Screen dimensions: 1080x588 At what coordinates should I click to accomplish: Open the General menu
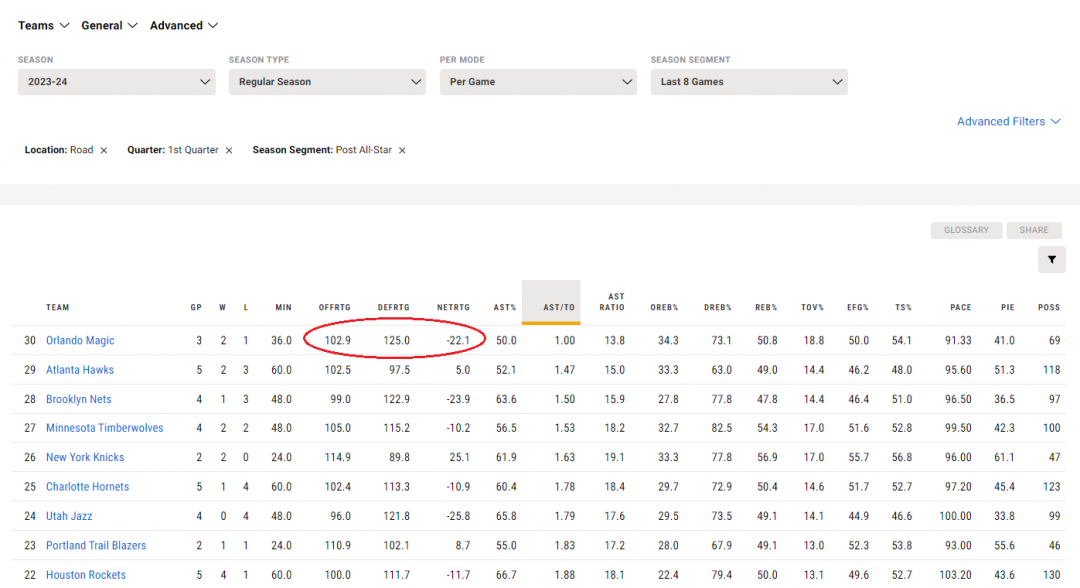[x=109, y=25]
